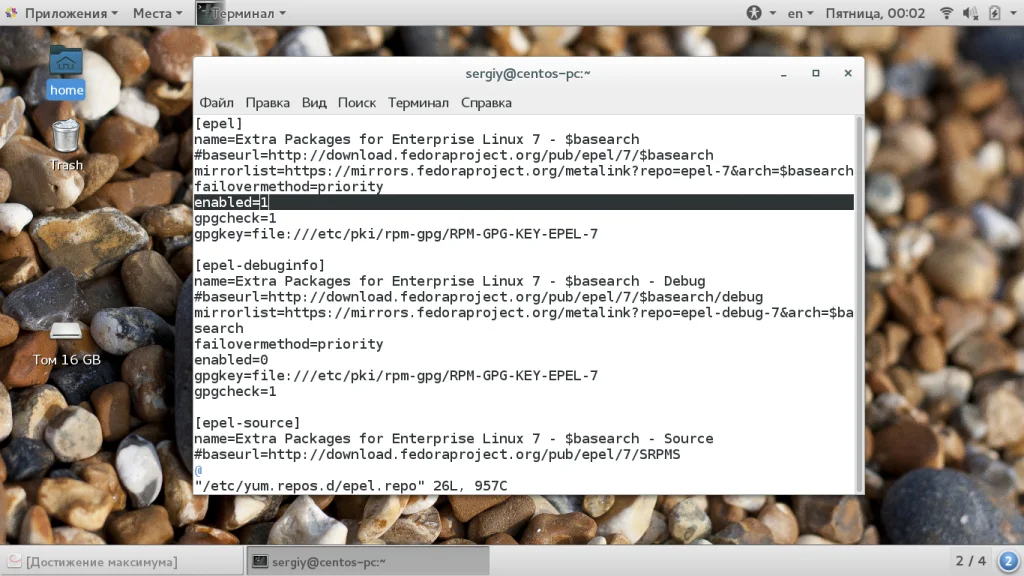Viewport: 1024px width, 576px height.
Task: Open the Файл menu
Action: tap(216, 103)
